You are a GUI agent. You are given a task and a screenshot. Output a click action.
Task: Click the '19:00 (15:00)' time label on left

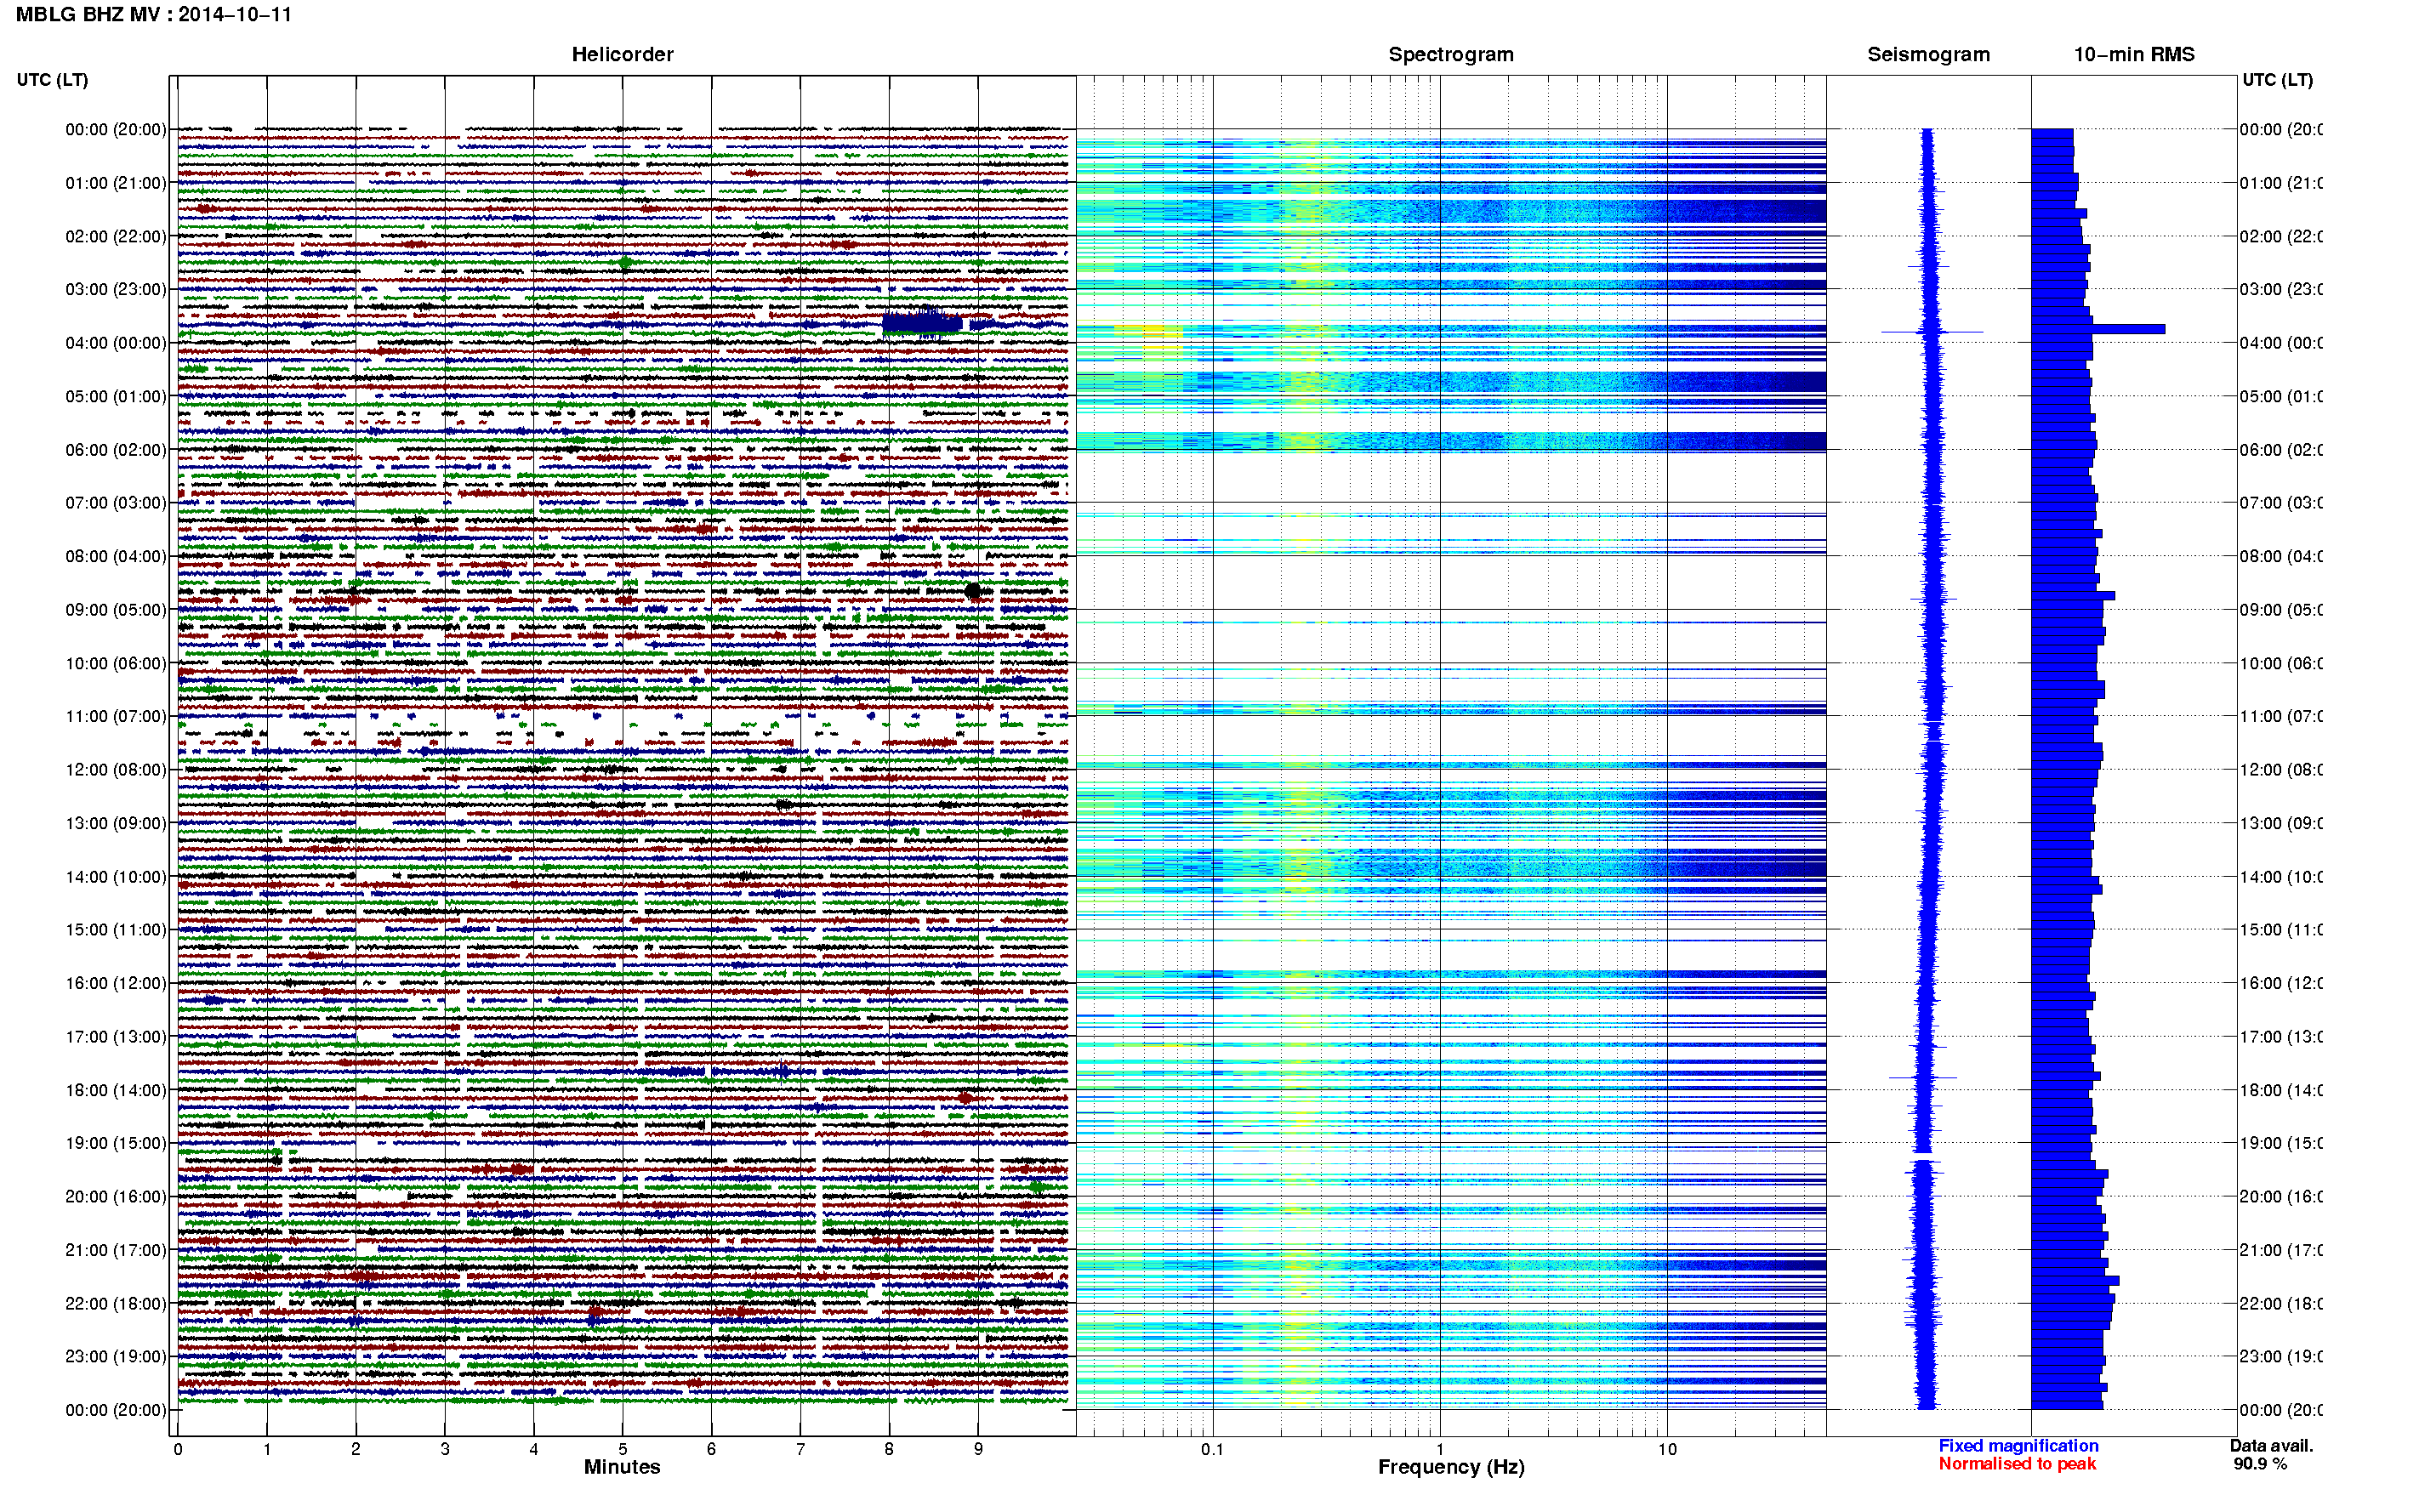click(116, 1143)
